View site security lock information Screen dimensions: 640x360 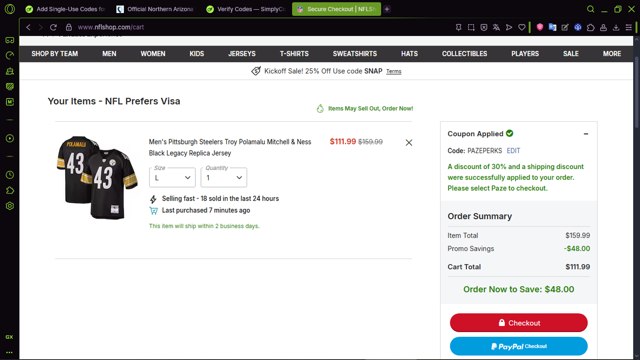(x=69, y=27)
